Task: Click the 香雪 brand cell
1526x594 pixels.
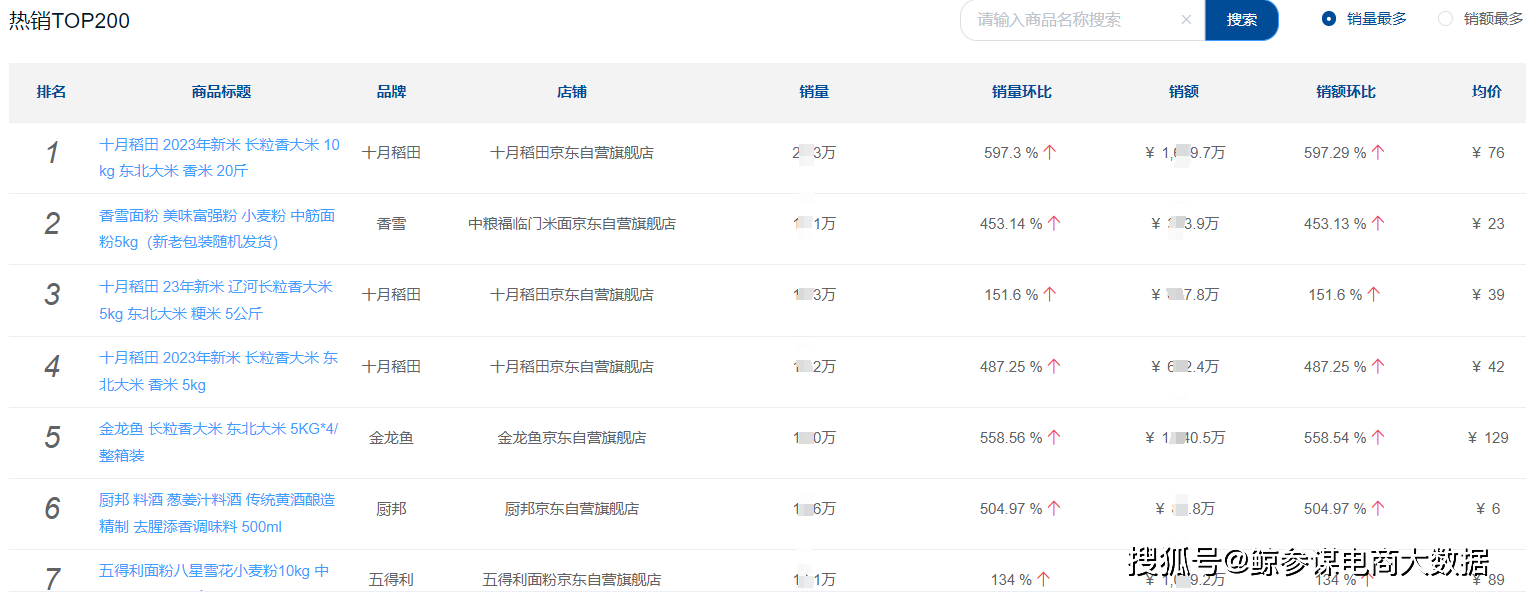Action: click(x=391, y=224)
